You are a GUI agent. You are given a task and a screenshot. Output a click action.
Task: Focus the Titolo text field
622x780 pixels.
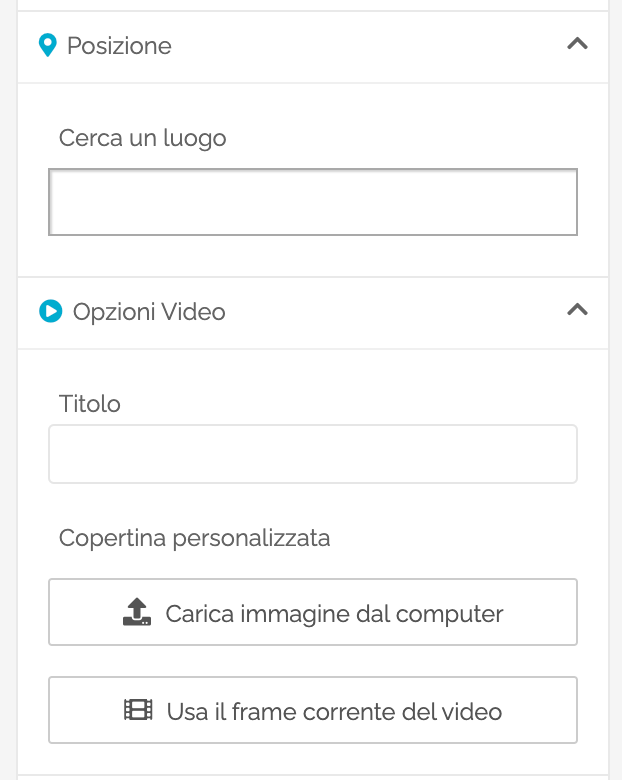pos(312,454)
